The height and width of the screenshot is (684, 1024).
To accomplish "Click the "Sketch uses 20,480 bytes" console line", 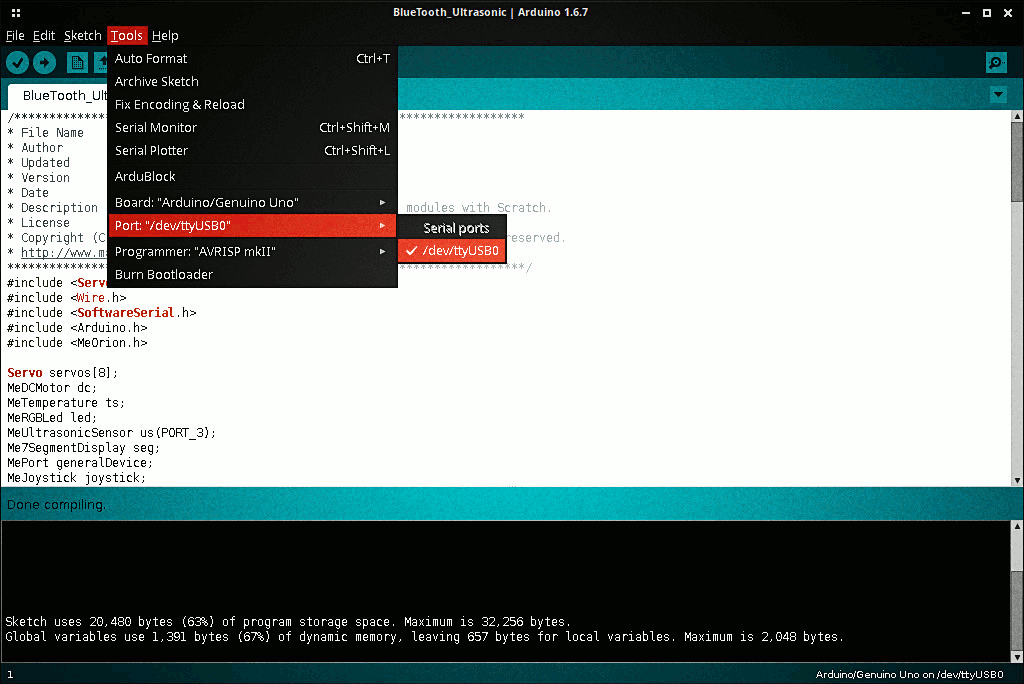I will [x=288, y=621].
